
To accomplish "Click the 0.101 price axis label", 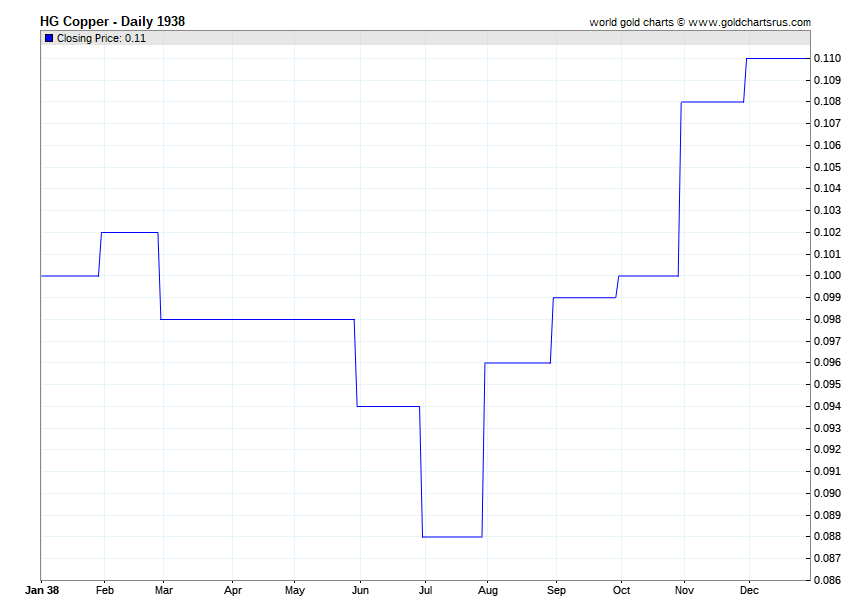I will (x=827, y=254).
